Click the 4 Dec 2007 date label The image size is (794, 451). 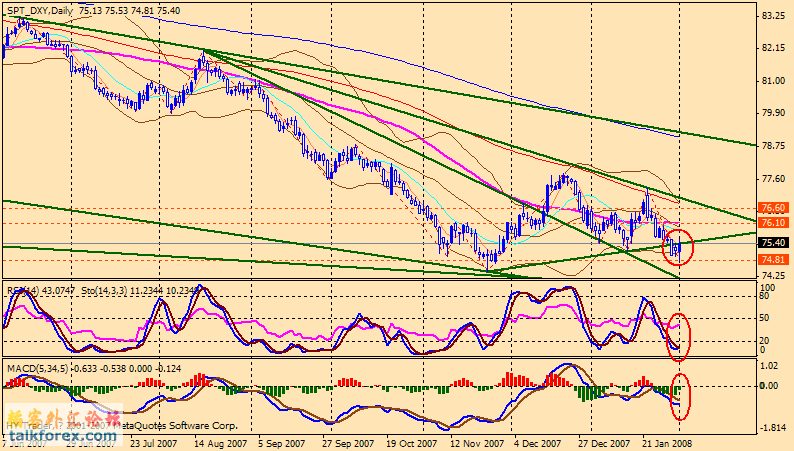(537, 443)
